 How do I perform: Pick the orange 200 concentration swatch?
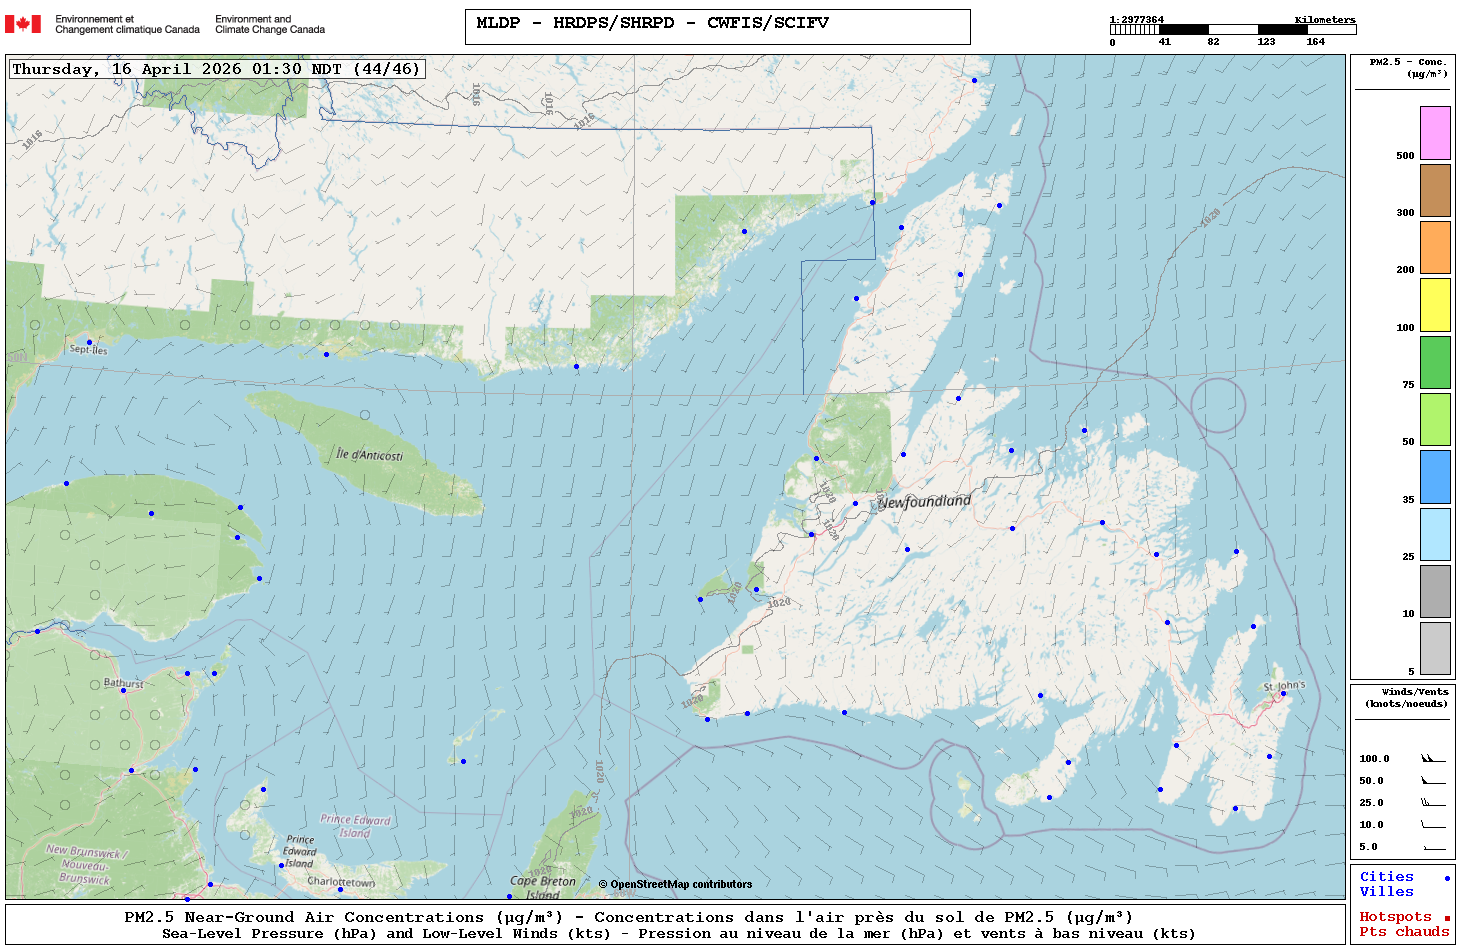tap(1435, 247)
